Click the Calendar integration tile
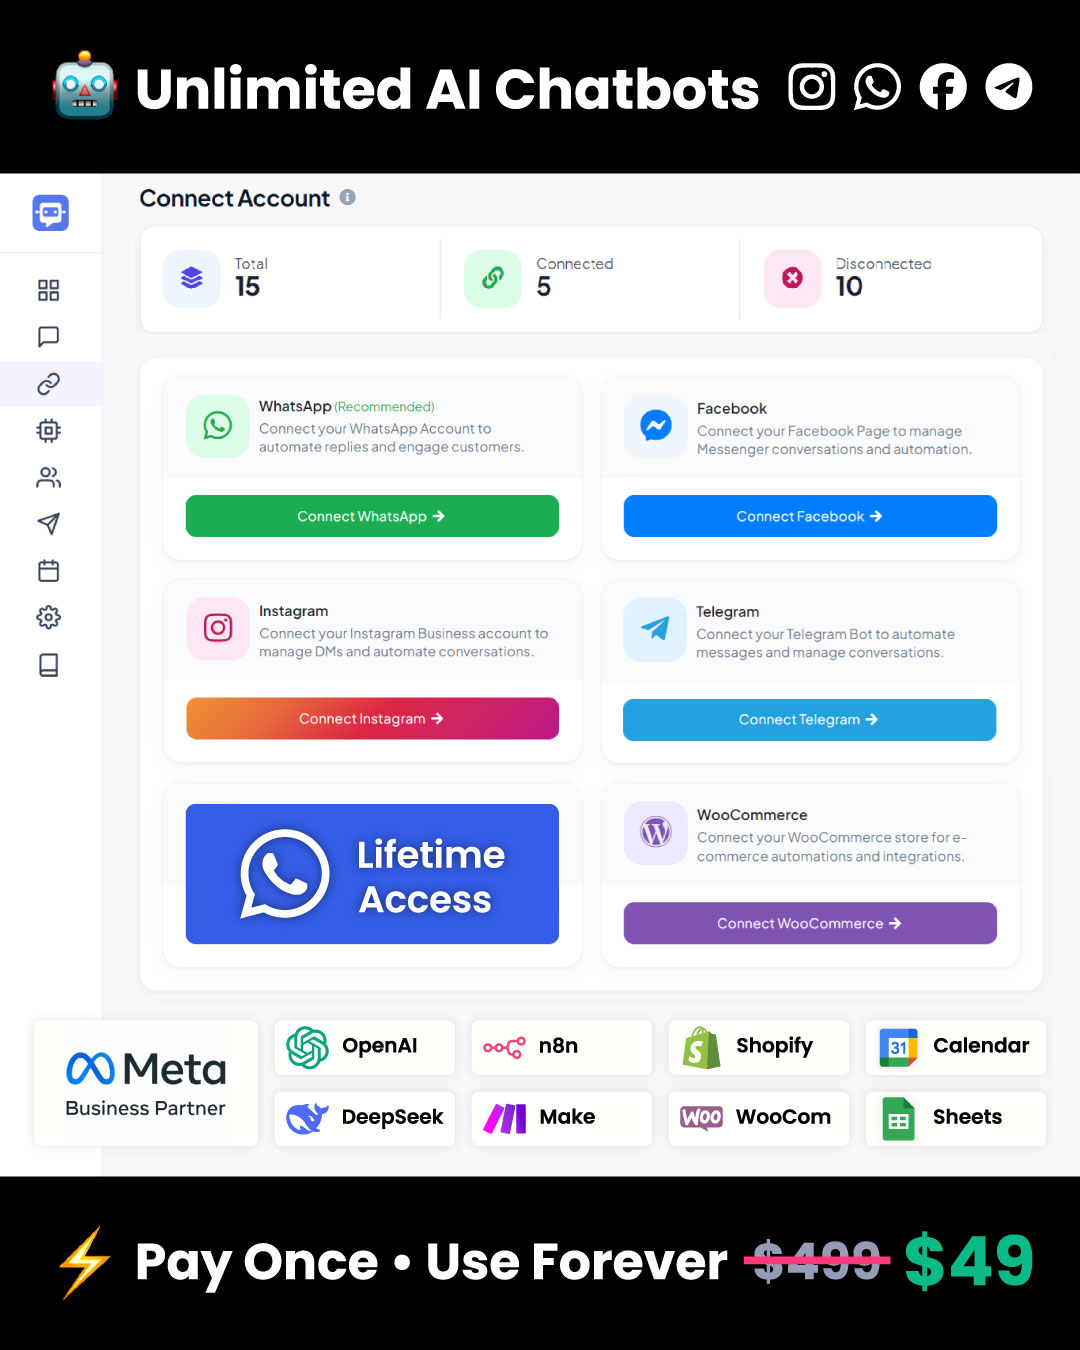The image size is (1080, 1350). [x=956, y=1047]
